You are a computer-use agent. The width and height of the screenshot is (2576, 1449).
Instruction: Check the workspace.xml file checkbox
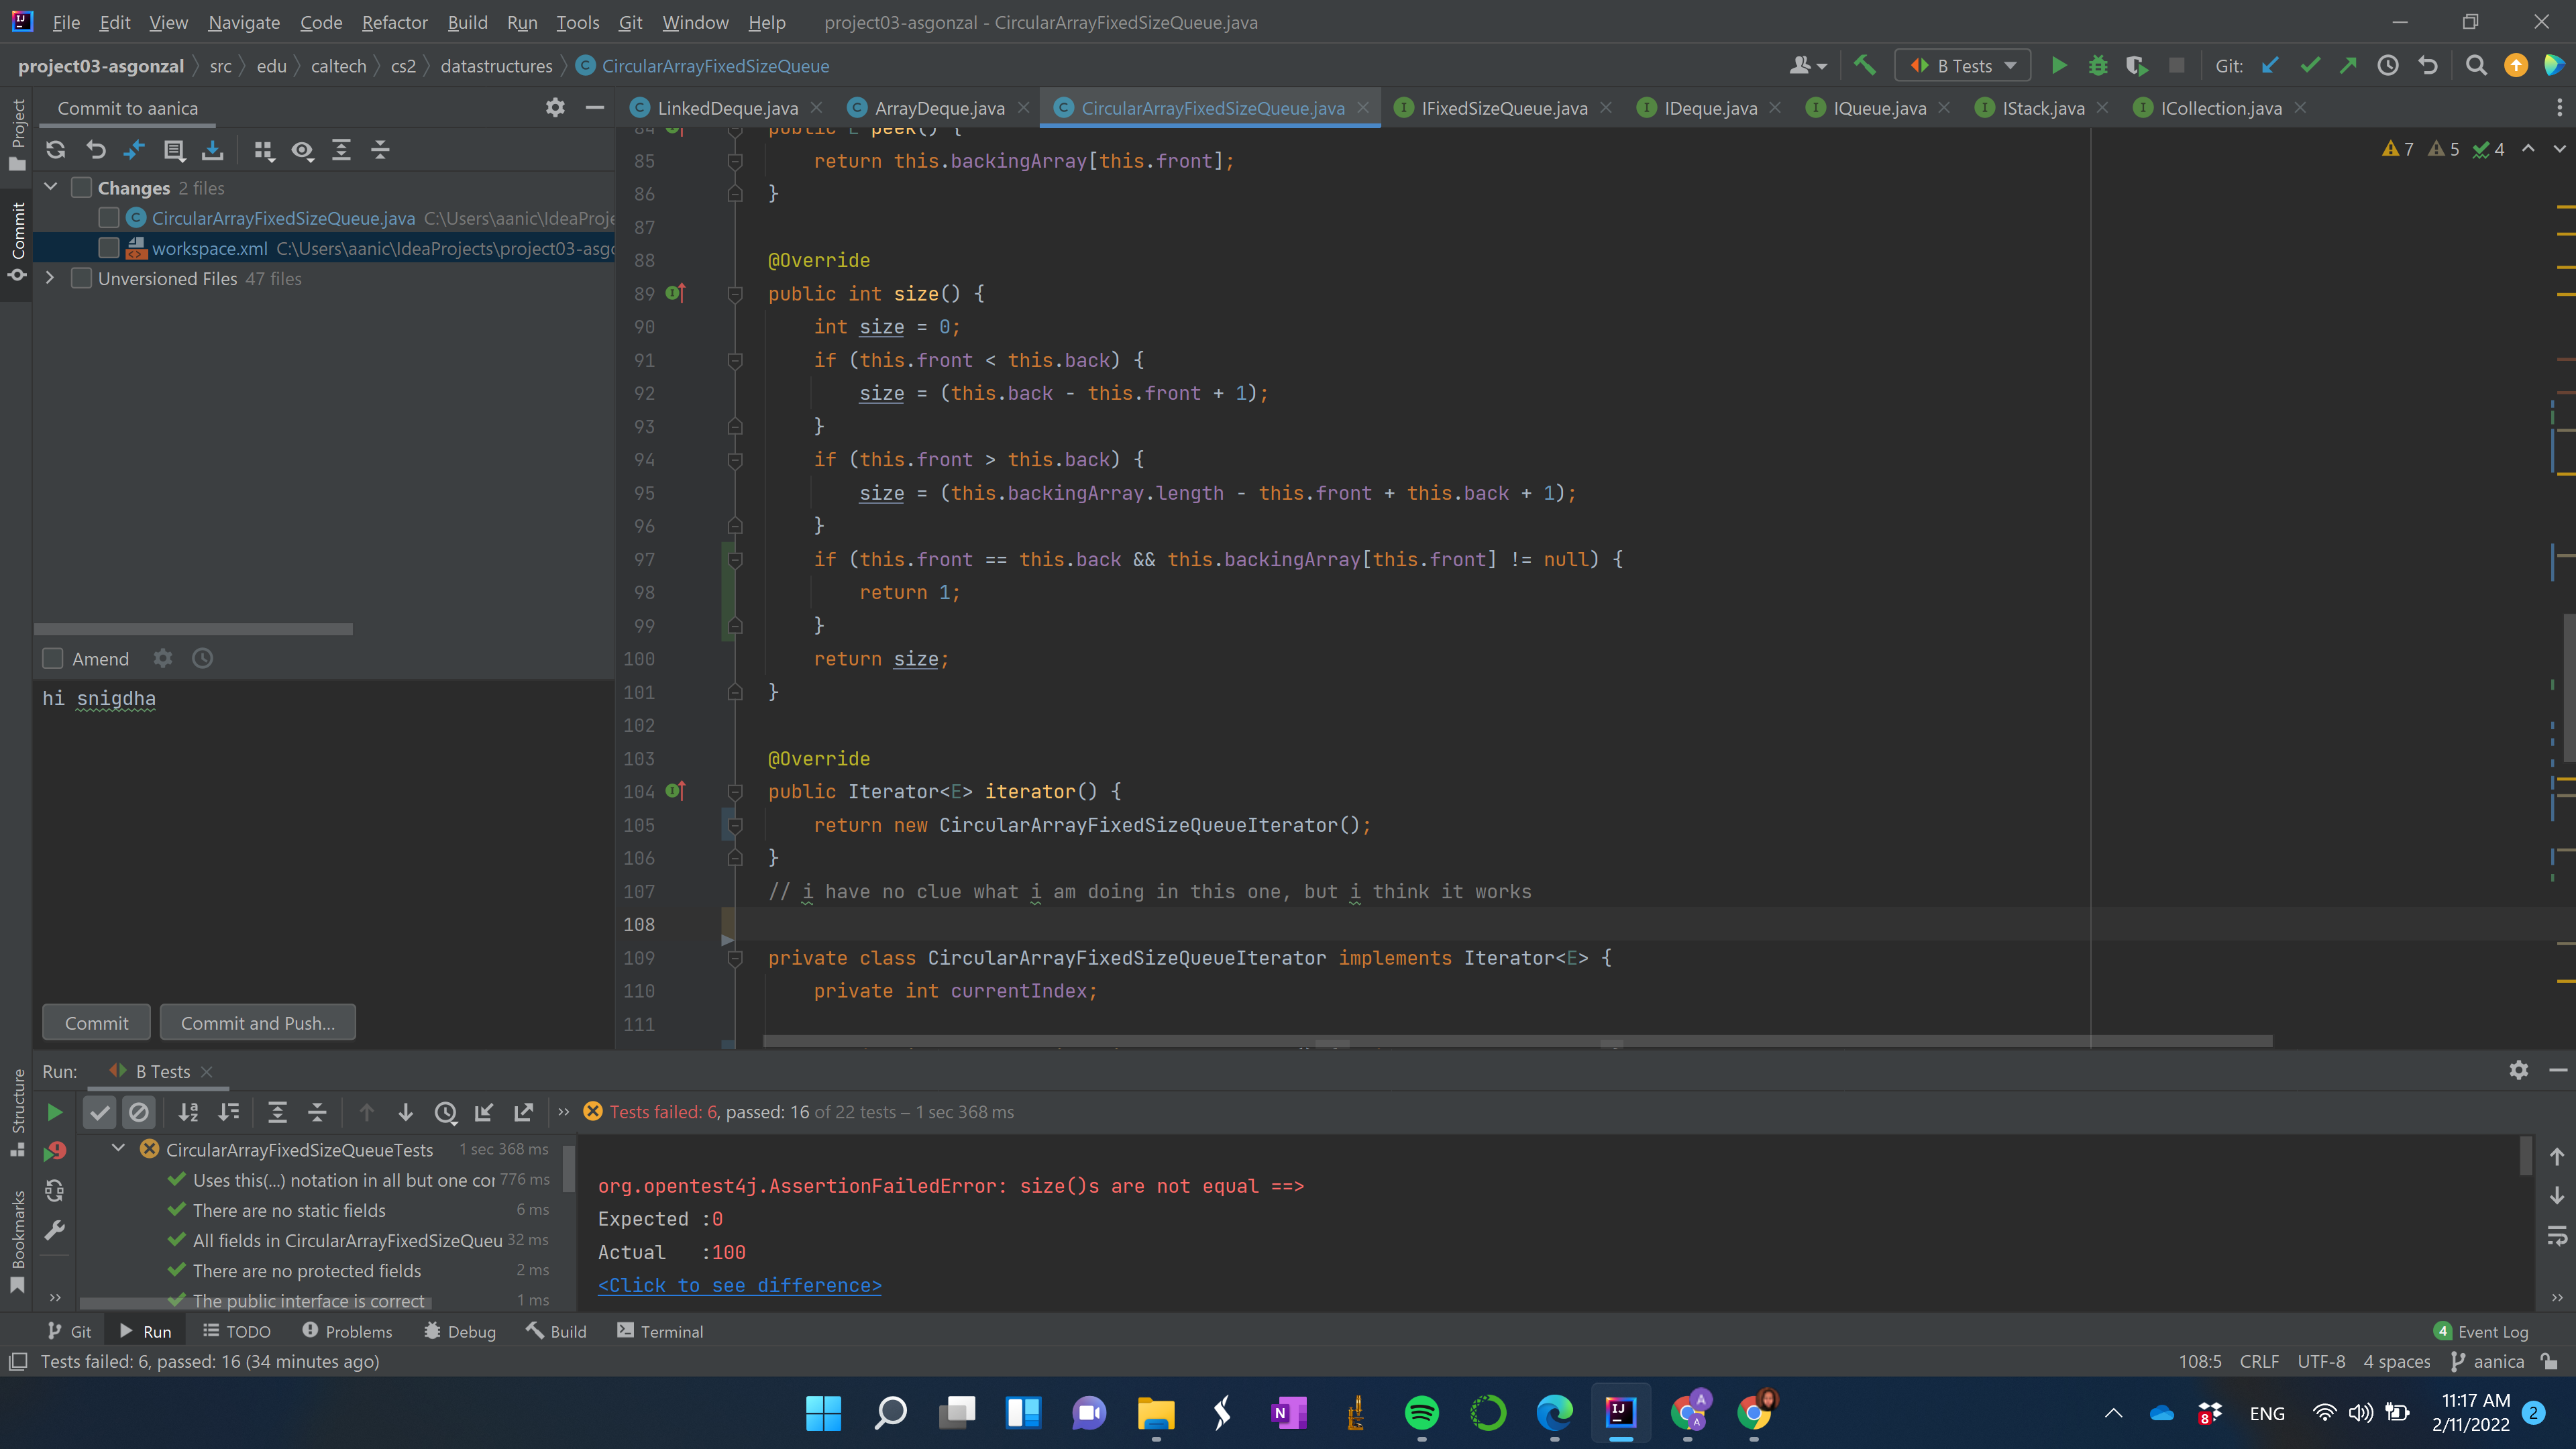point(109,248)
